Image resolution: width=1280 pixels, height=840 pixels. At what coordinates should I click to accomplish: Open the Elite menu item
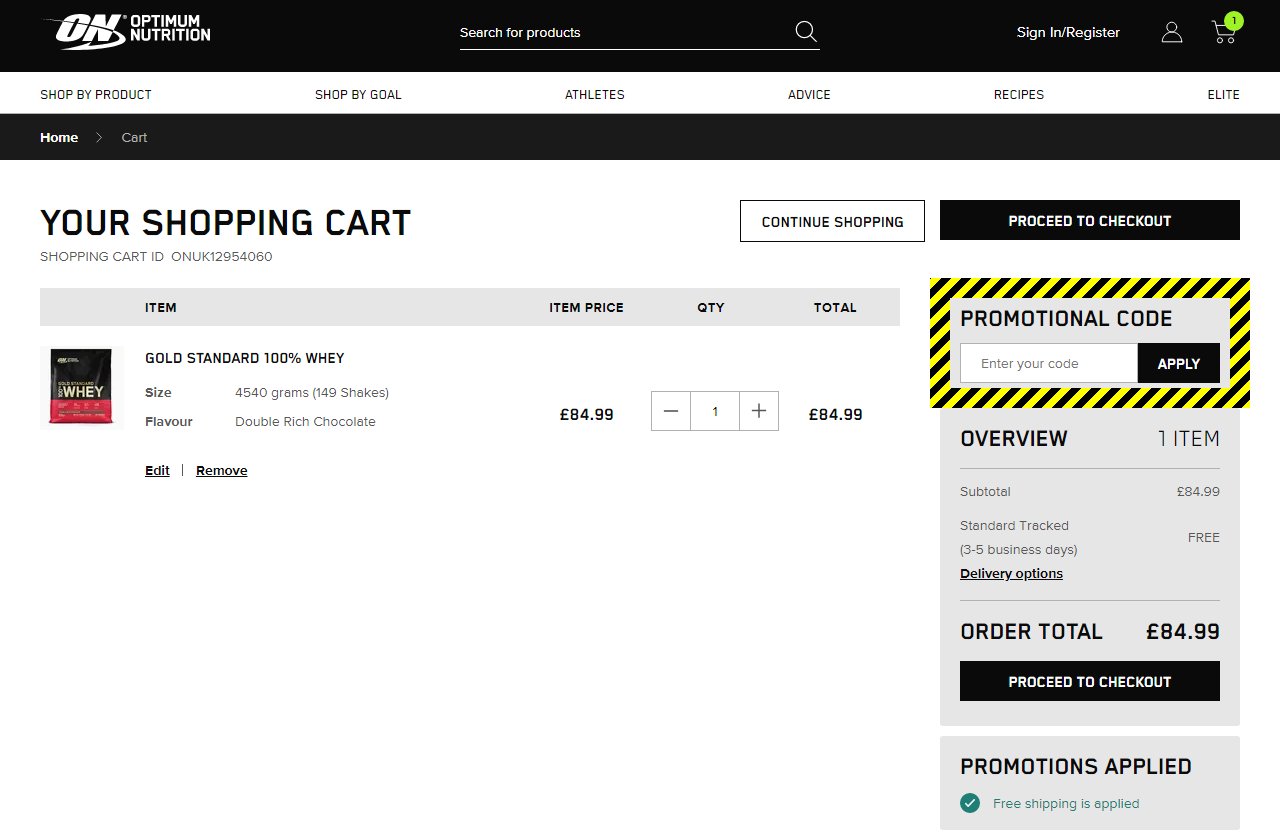click(1224, 94)
